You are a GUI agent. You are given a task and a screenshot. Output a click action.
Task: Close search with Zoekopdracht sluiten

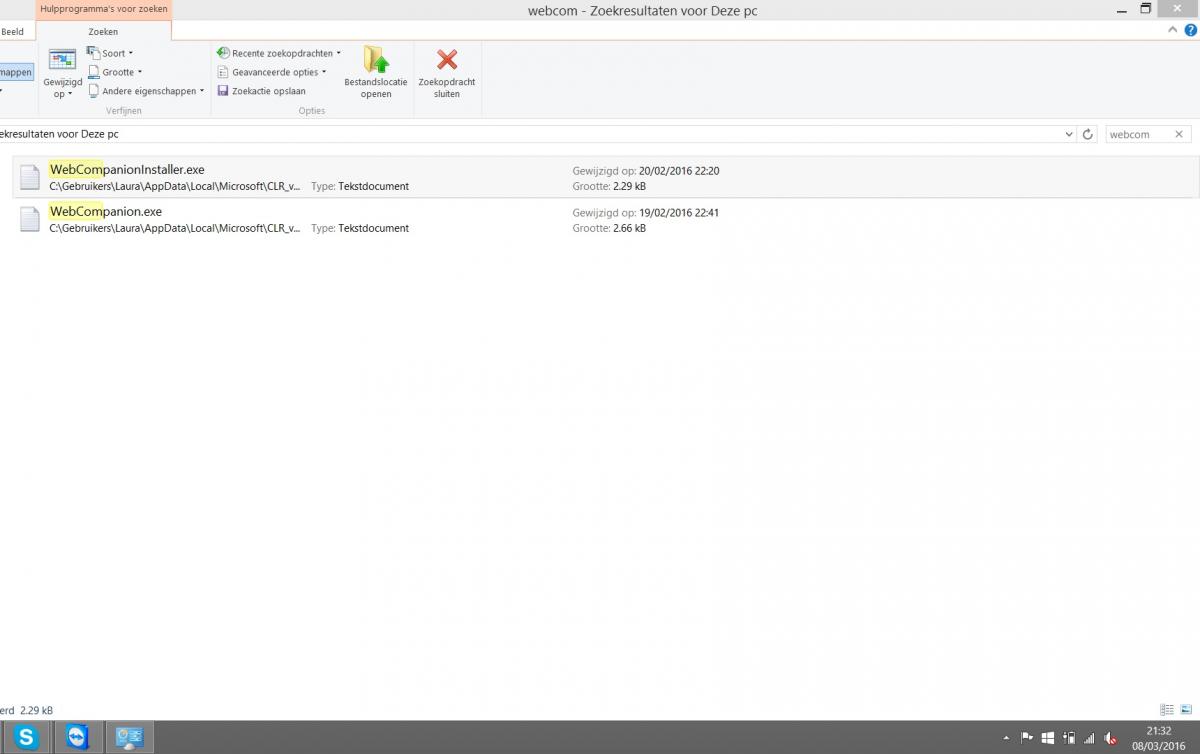447,72
